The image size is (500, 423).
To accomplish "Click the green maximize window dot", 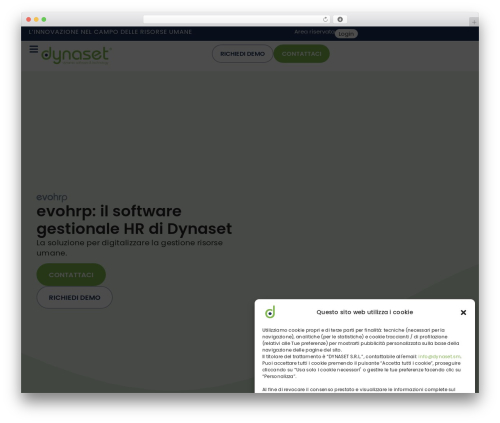I will (x=44, y=19).
